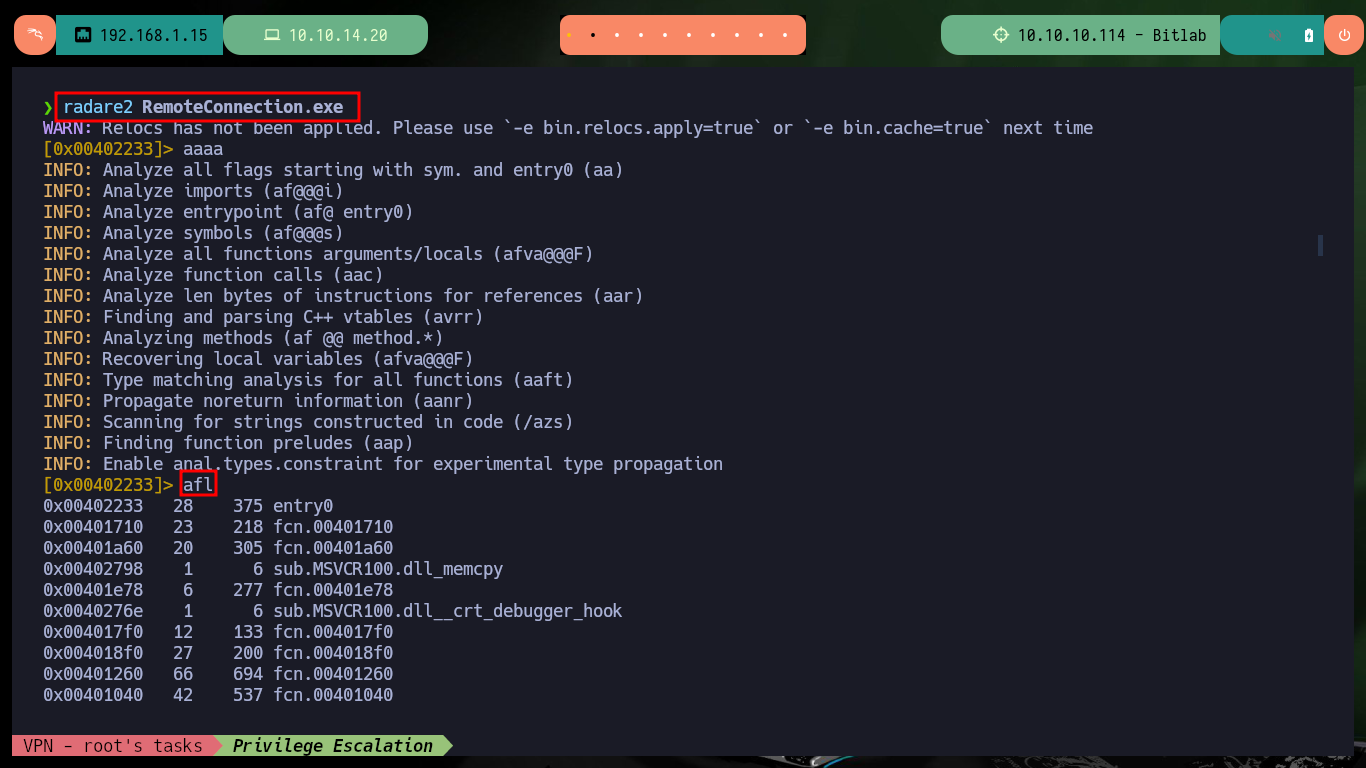Click the battery charging icon
Image resolution: width=1366 pixels, height=768 pixels.
pos(1309,35)
